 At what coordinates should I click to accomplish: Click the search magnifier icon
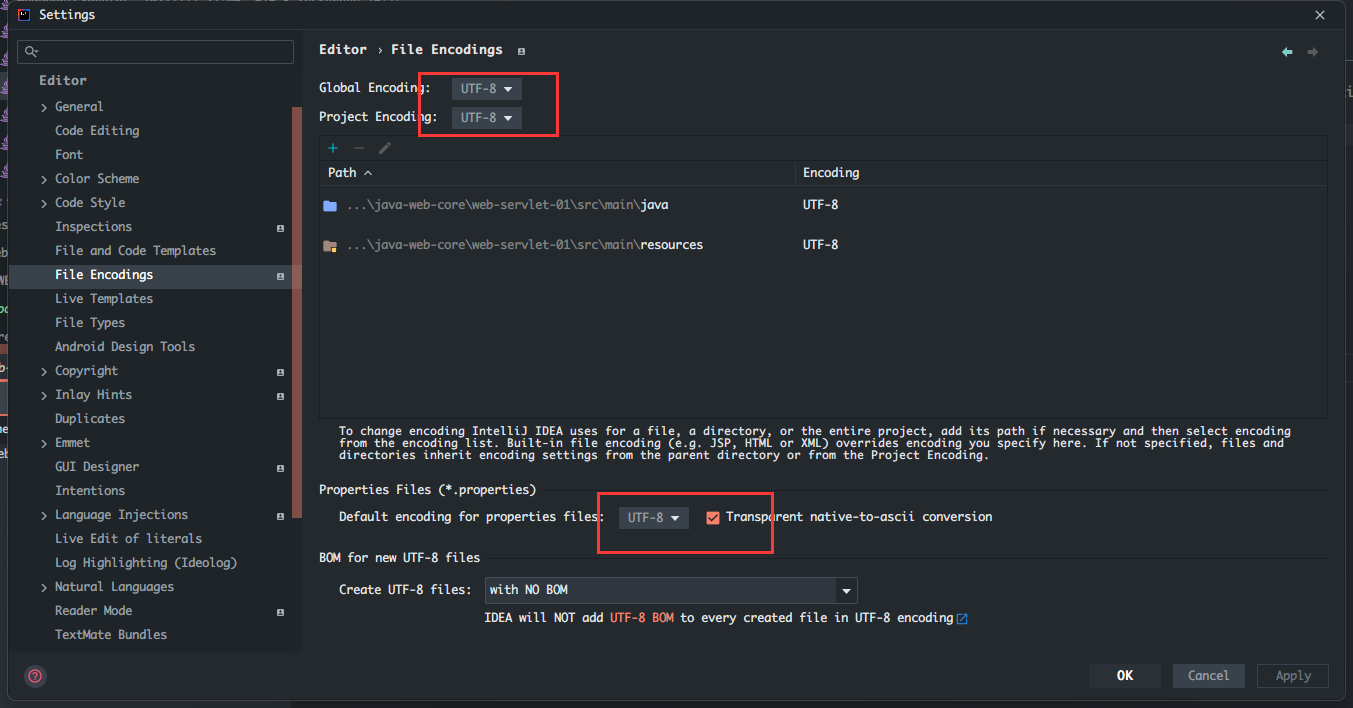[32, 52]
